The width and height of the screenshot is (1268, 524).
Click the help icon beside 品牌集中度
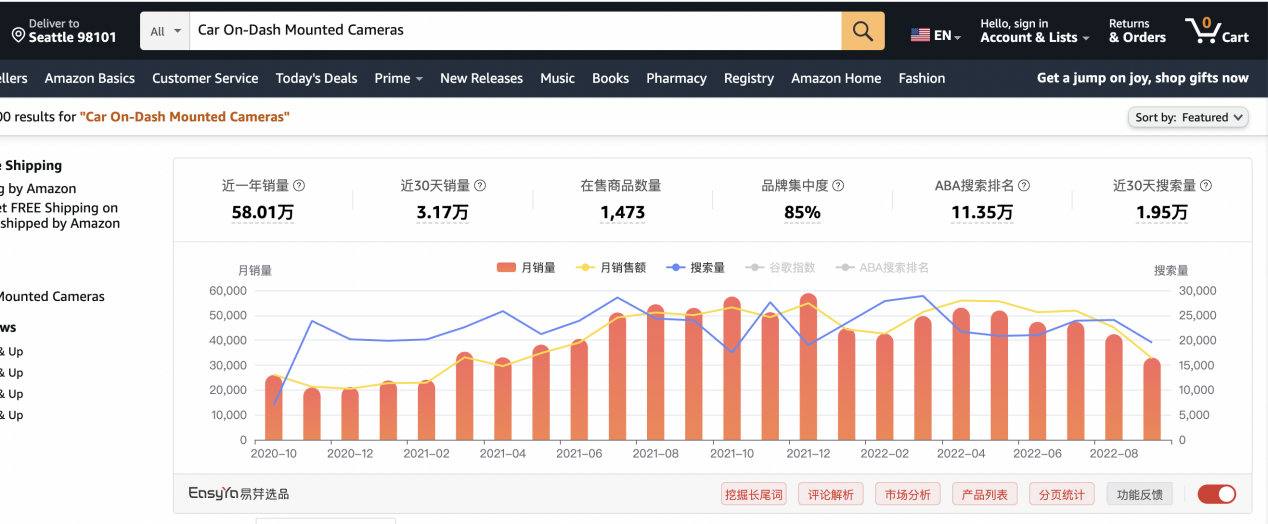pos(838,186)
